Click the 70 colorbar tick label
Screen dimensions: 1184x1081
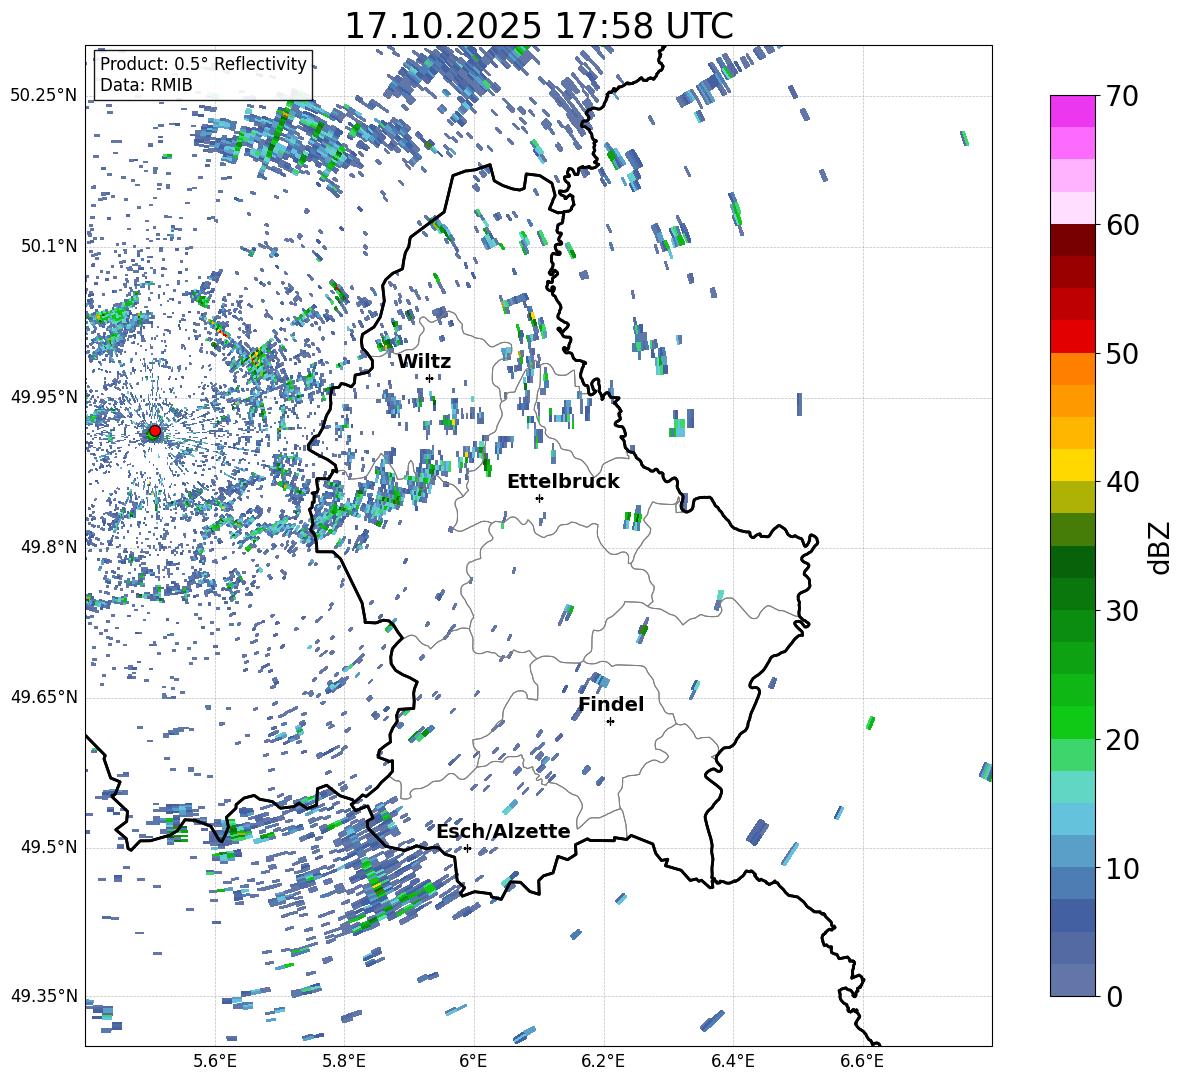(1122, 96)
